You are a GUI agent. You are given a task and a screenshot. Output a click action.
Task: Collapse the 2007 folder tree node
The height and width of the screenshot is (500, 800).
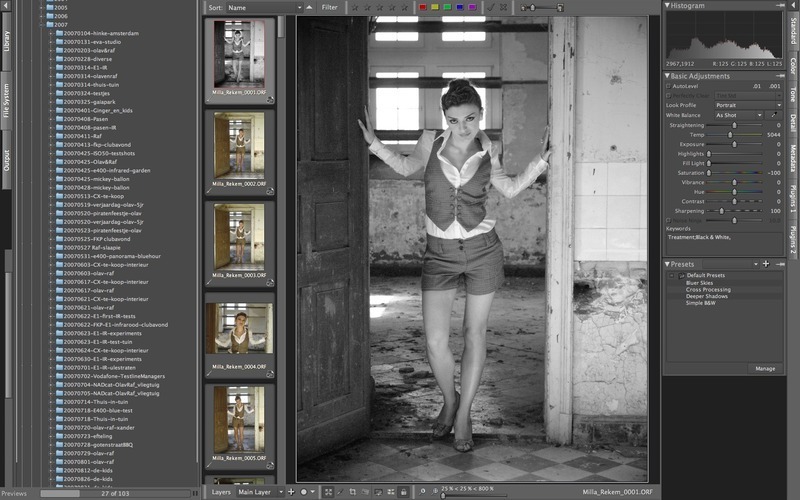(x=42, y=24)
